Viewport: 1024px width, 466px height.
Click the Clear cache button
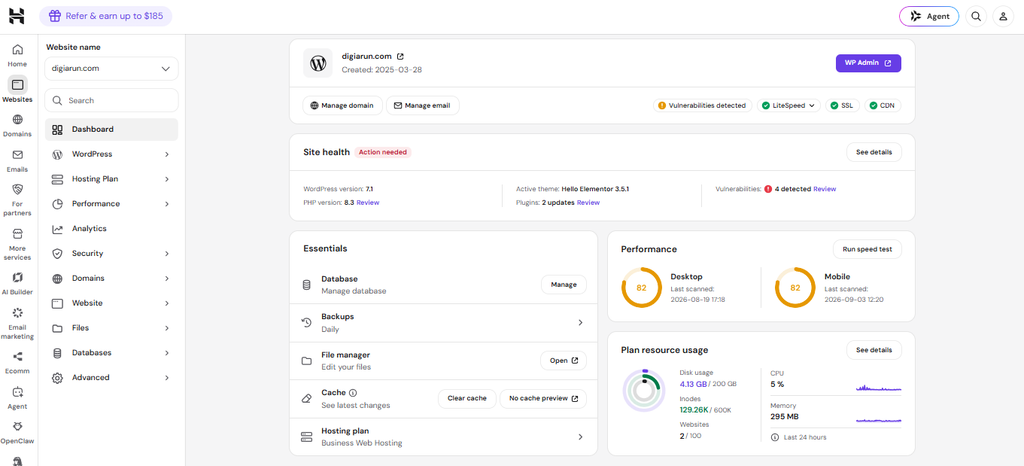[467, 398]
